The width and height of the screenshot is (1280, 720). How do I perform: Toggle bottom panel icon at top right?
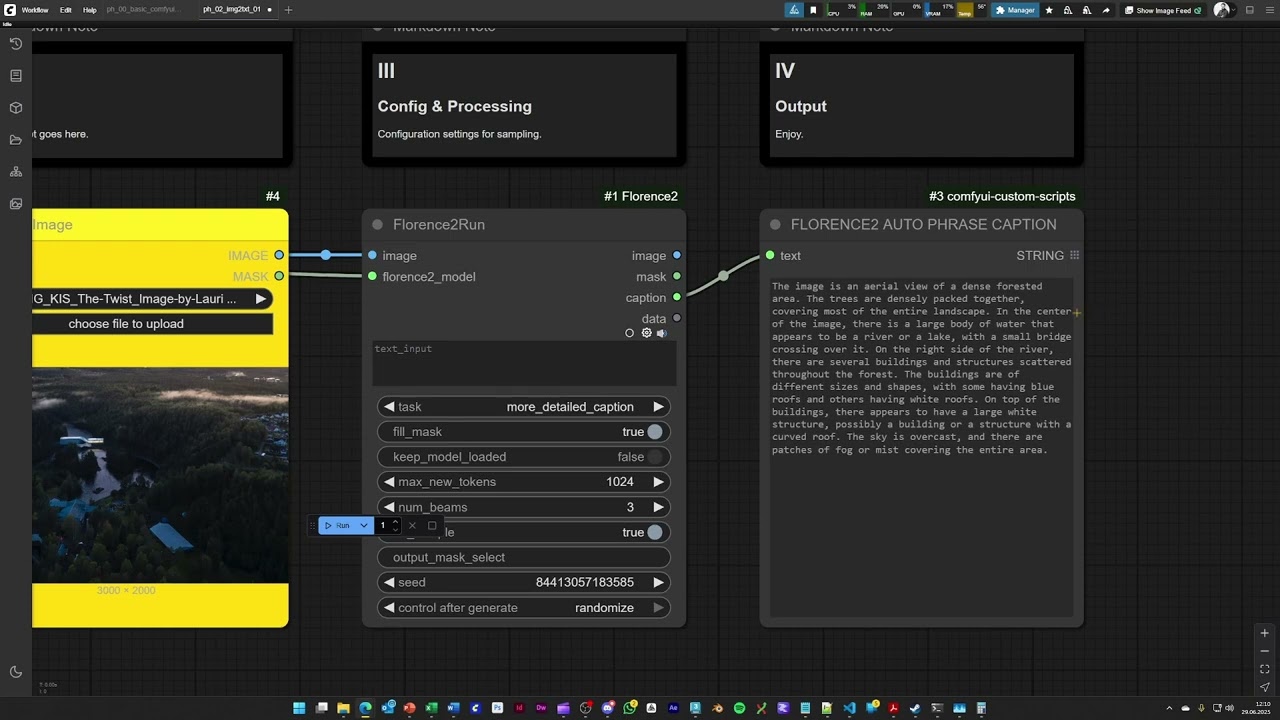pyautogui.click(x=1249, y=10)
